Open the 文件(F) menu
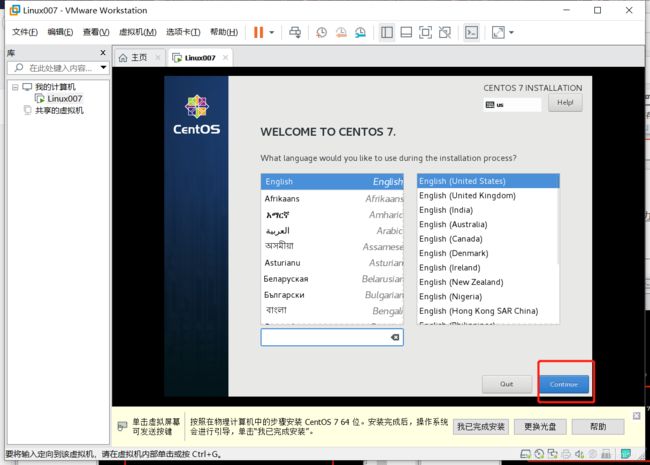The width and height of the screenshot is (650, 465). click(x=24, y=32)
